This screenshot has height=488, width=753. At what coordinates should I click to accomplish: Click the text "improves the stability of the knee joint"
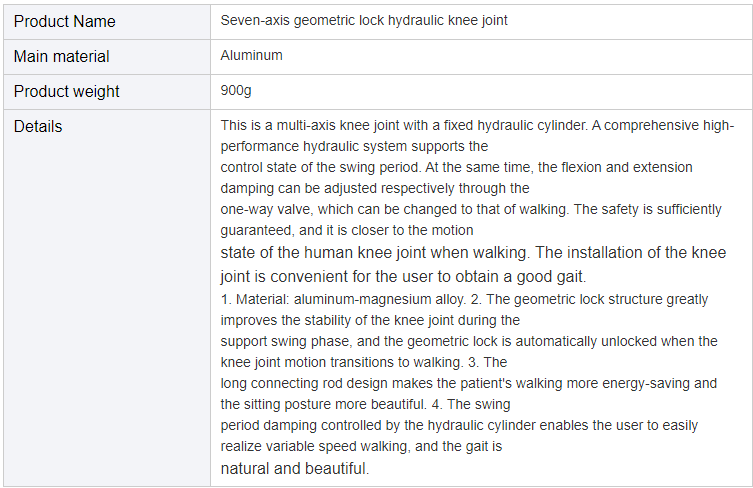pos(370,320)
